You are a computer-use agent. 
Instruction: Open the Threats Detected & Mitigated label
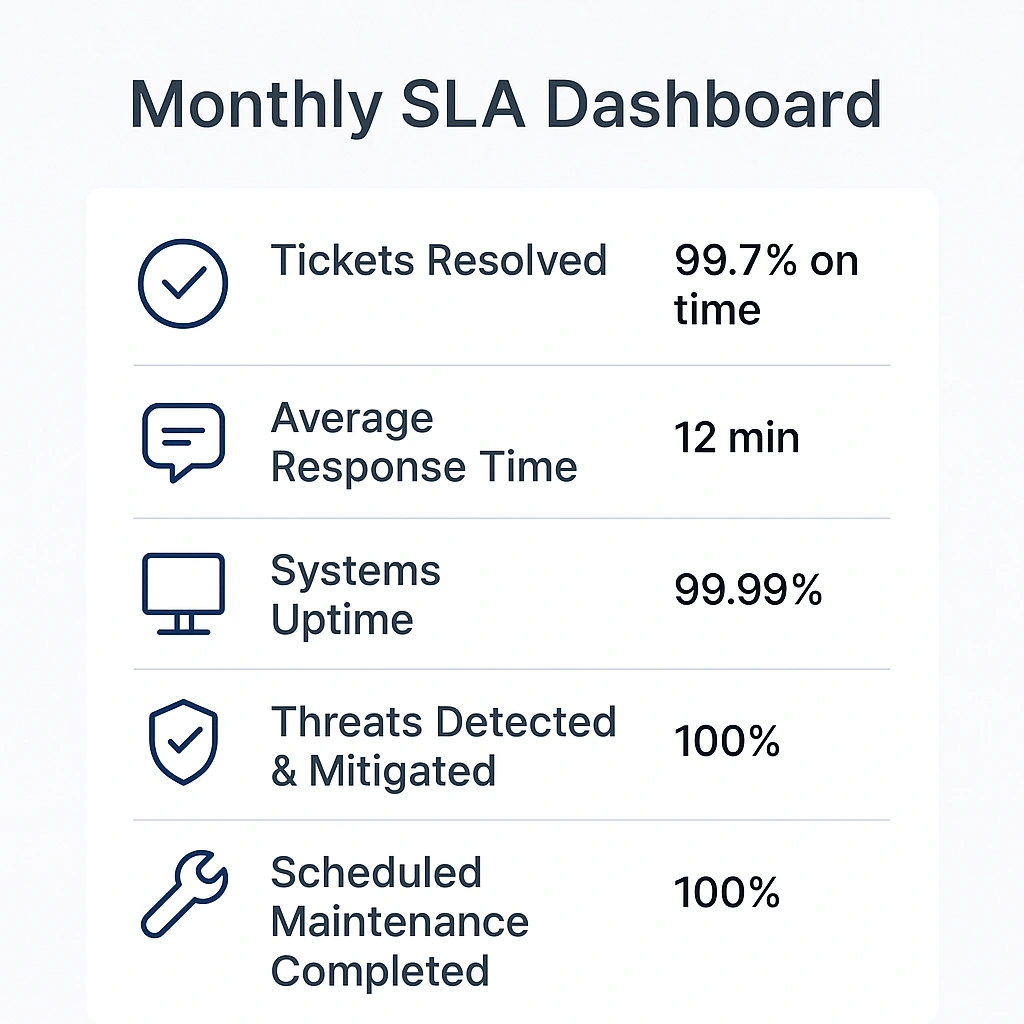443,746
